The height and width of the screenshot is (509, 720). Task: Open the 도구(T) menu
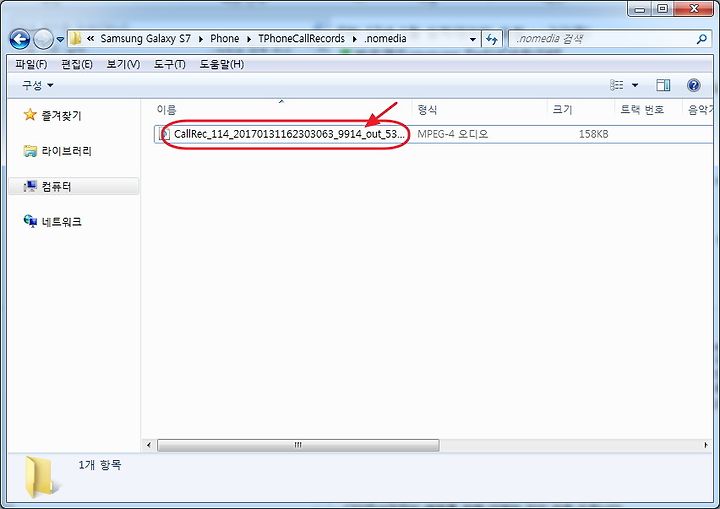pyautogui.click(x=169, y=64)
